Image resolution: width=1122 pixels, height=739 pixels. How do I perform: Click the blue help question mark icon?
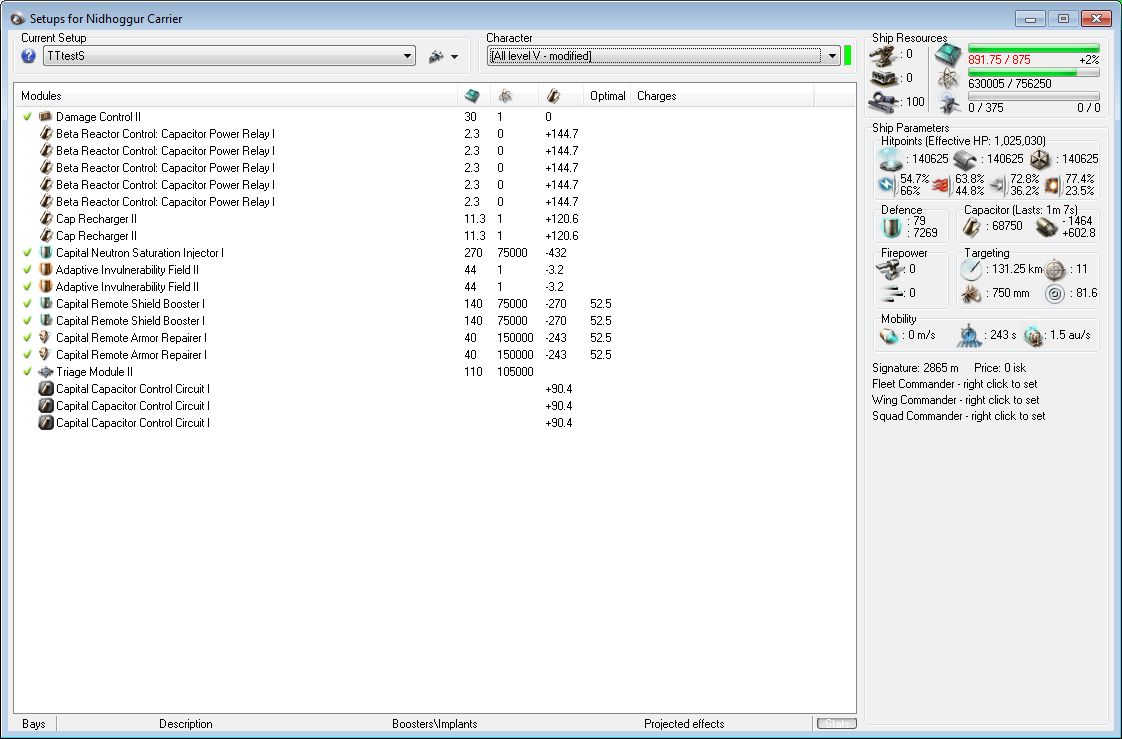tap(29, 56)
